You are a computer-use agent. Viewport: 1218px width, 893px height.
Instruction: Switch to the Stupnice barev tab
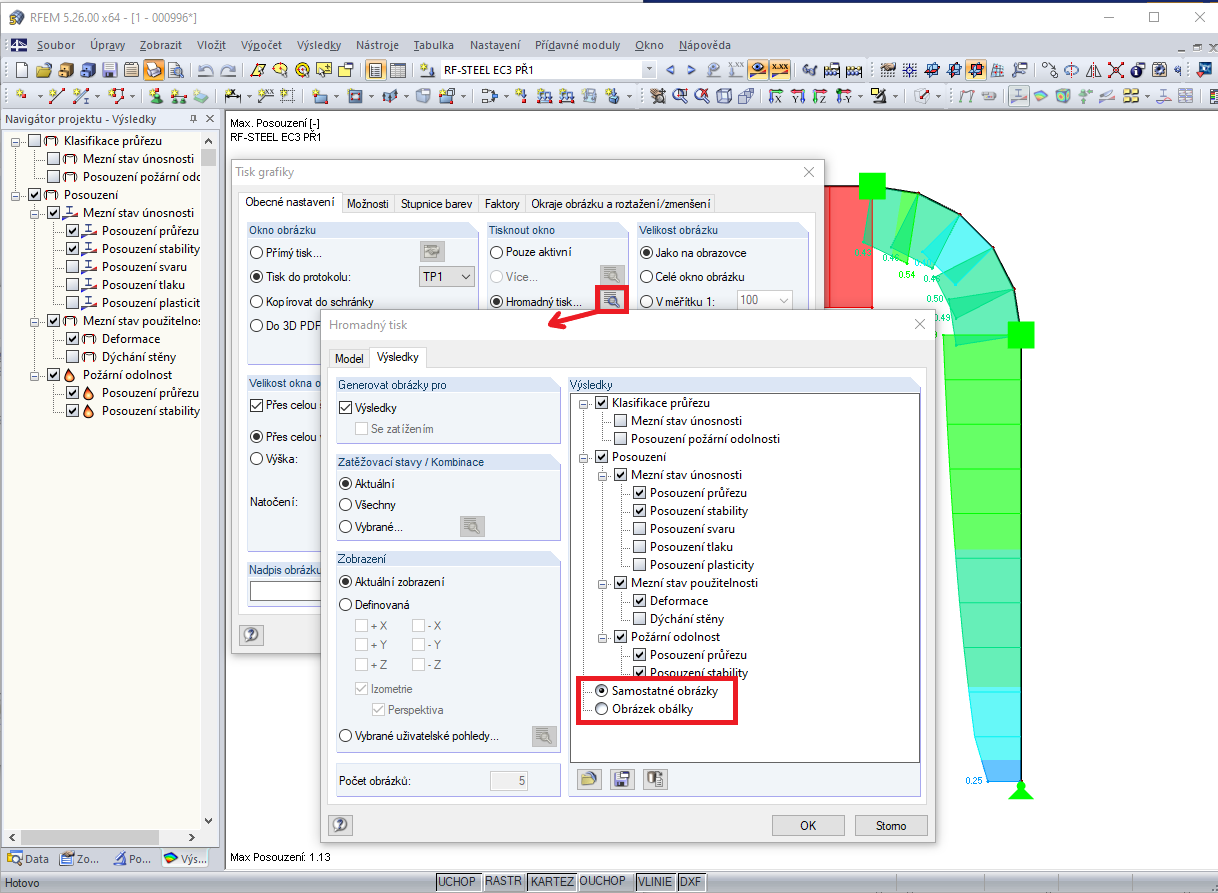[436, 203]
